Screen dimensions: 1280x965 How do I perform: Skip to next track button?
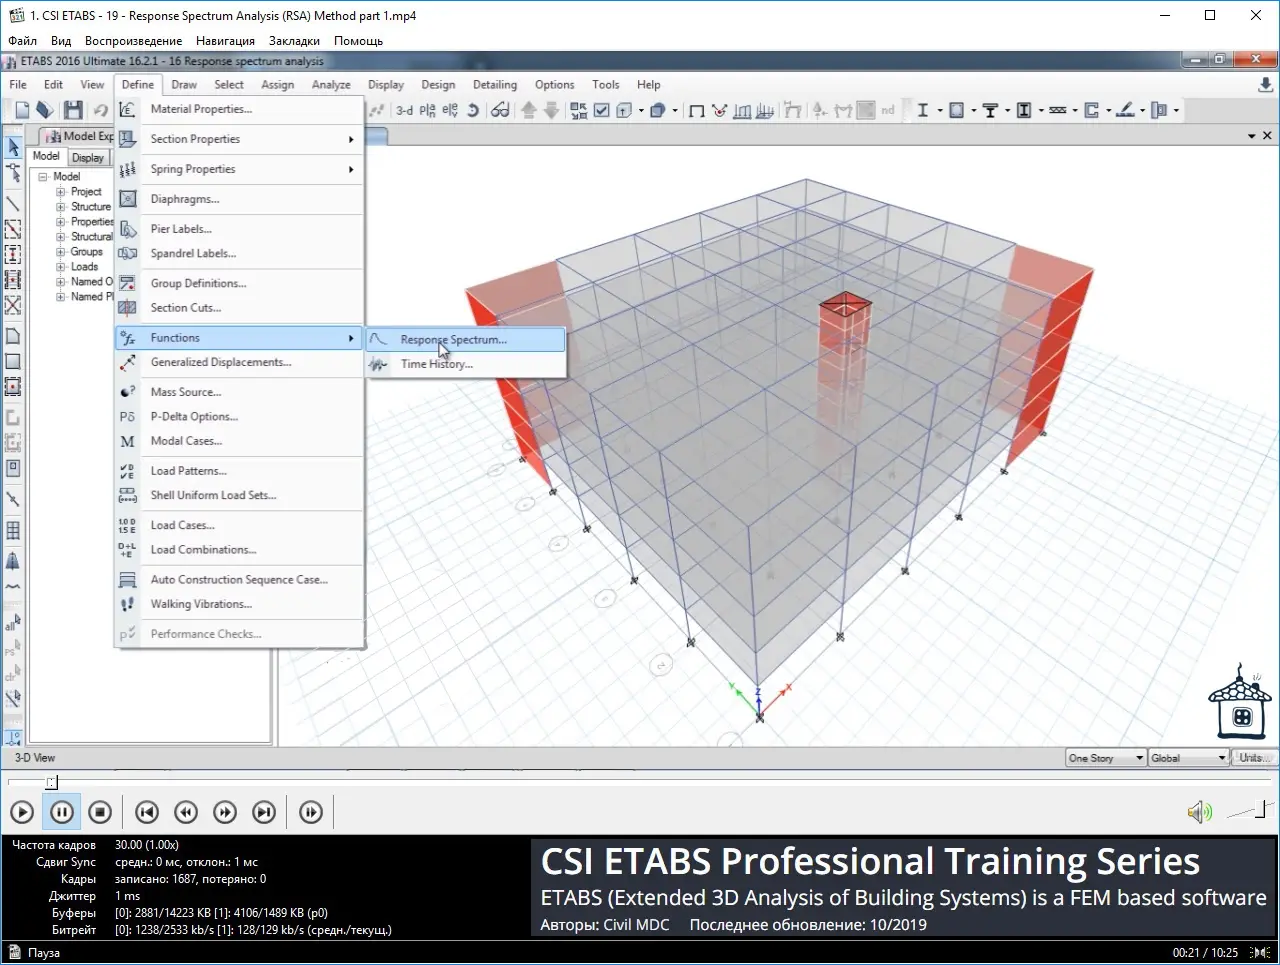point(264,812)
